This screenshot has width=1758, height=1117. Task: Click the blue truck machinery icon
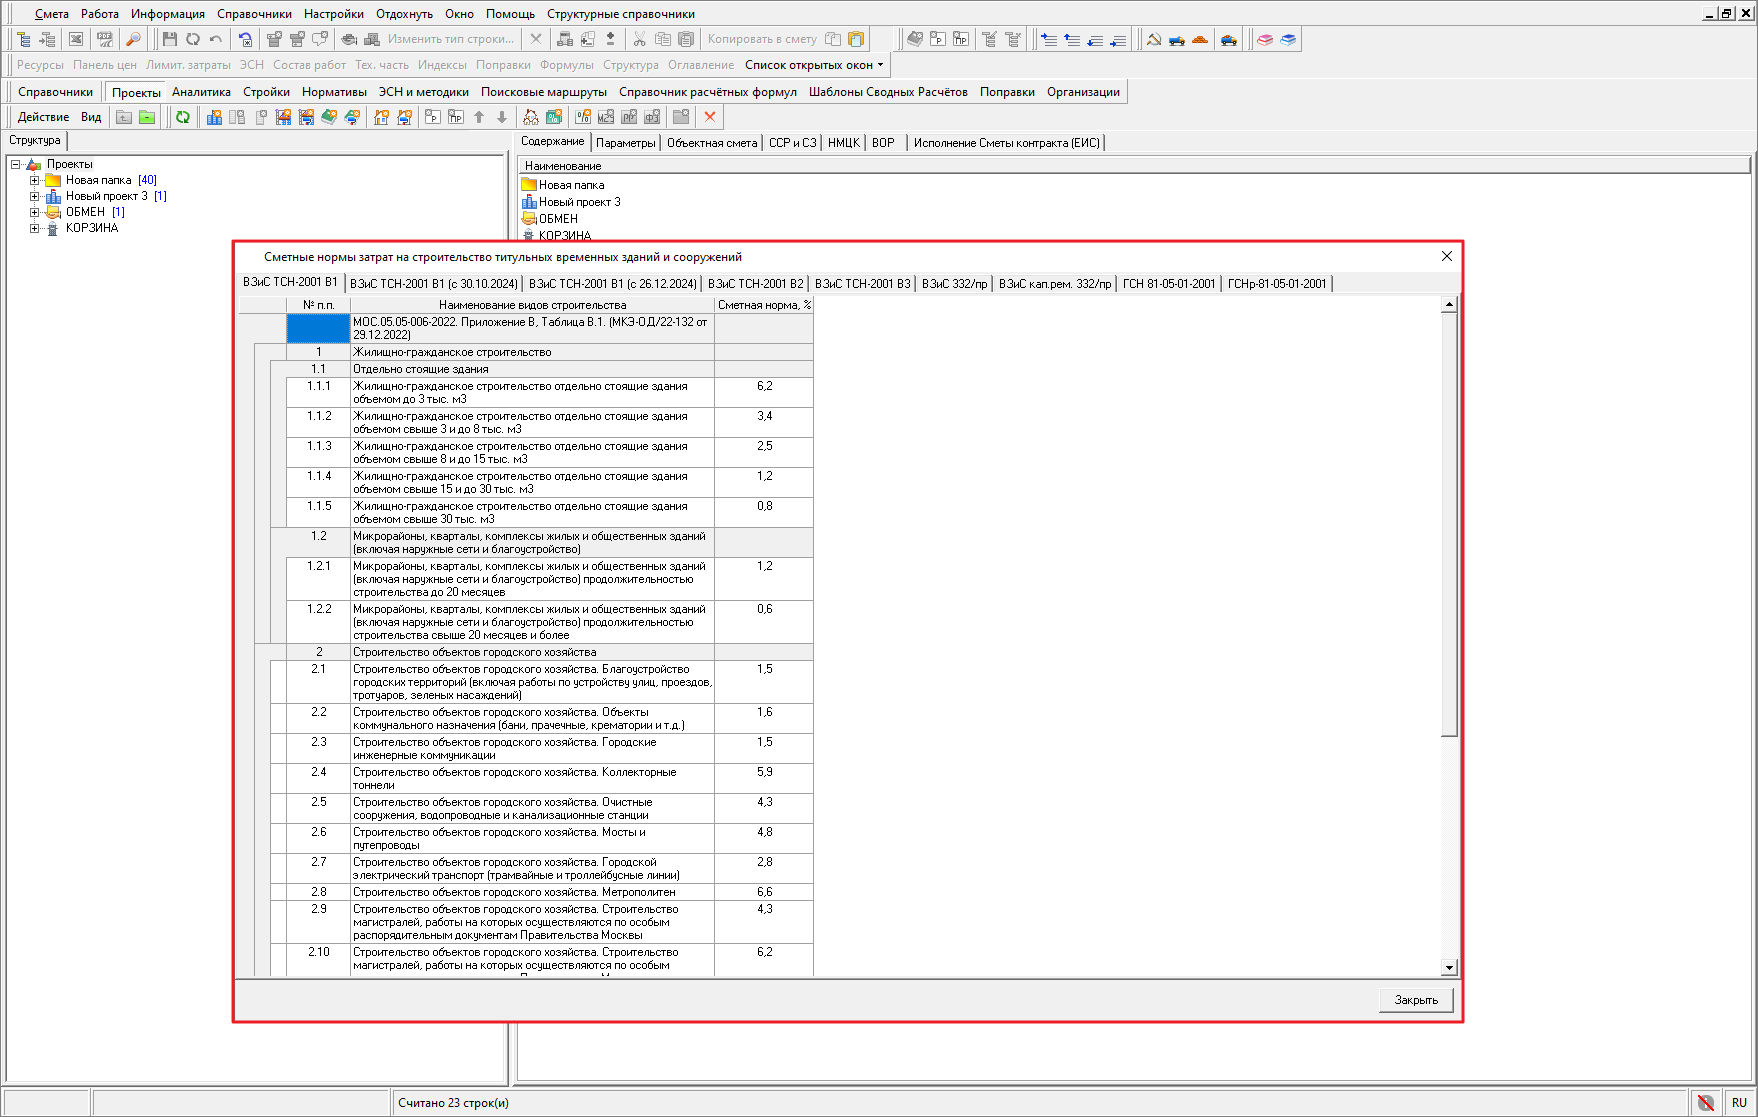1177,39
